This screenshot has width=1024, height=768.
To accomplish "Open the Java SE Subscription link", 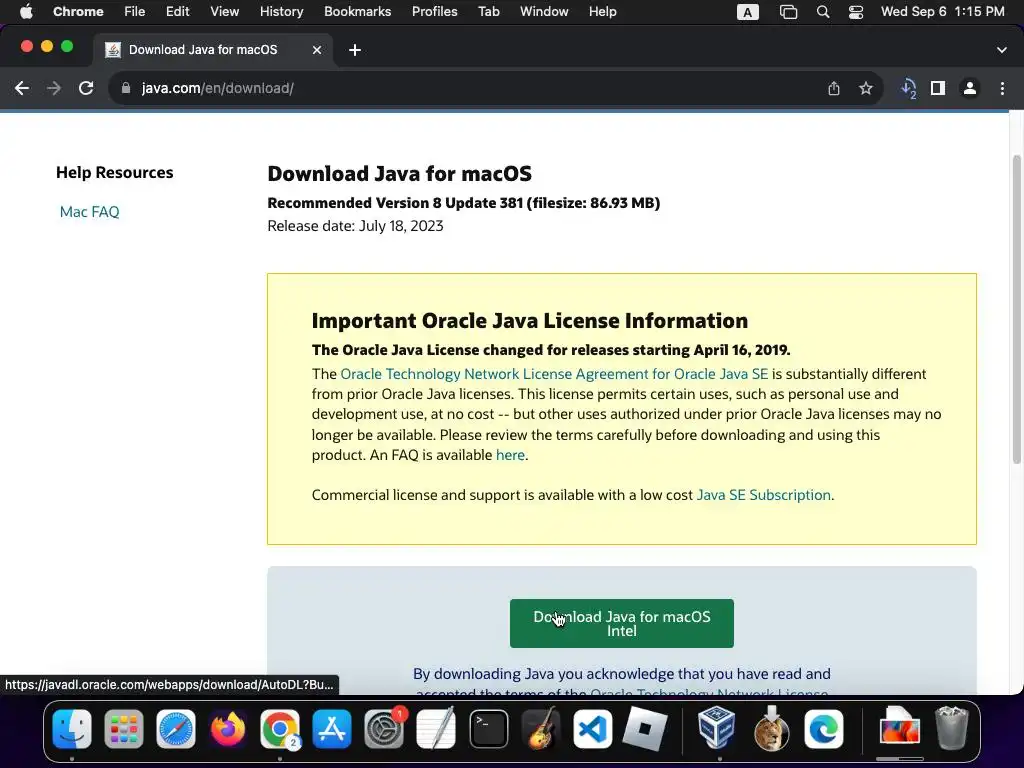I will [x=763, y=494].
